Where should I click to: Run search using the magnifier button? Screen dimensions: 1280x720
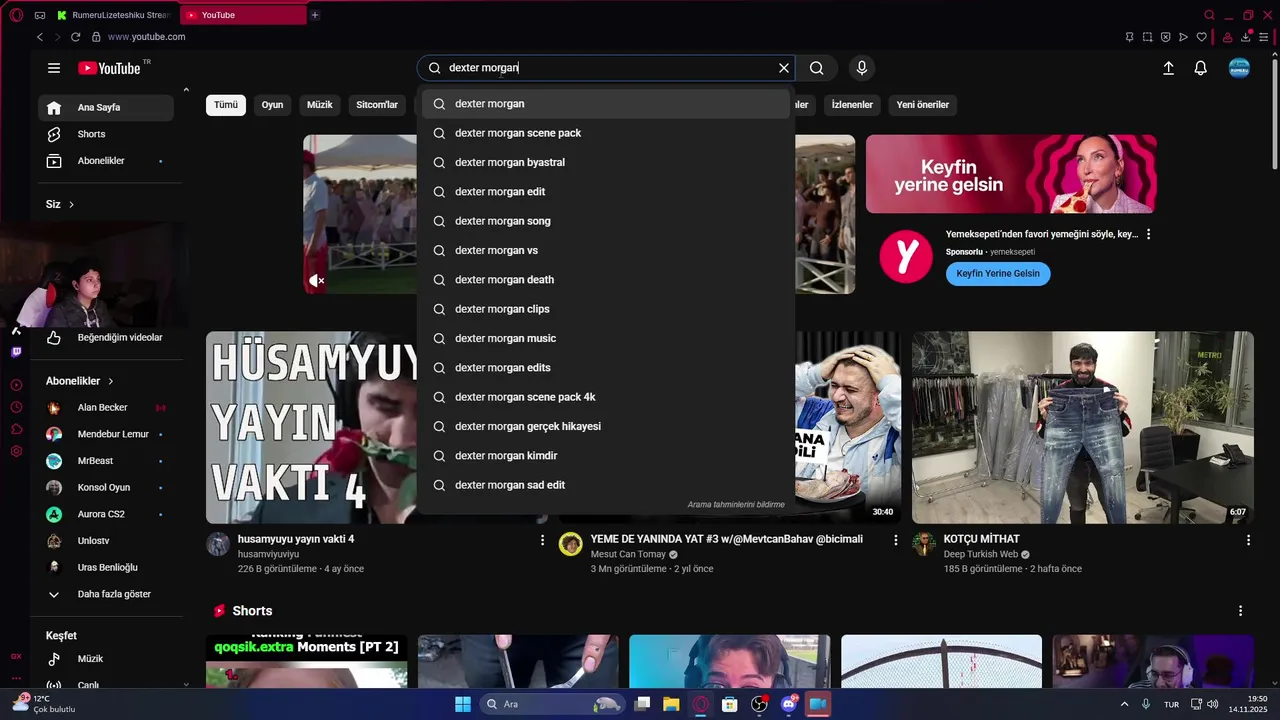817,68
